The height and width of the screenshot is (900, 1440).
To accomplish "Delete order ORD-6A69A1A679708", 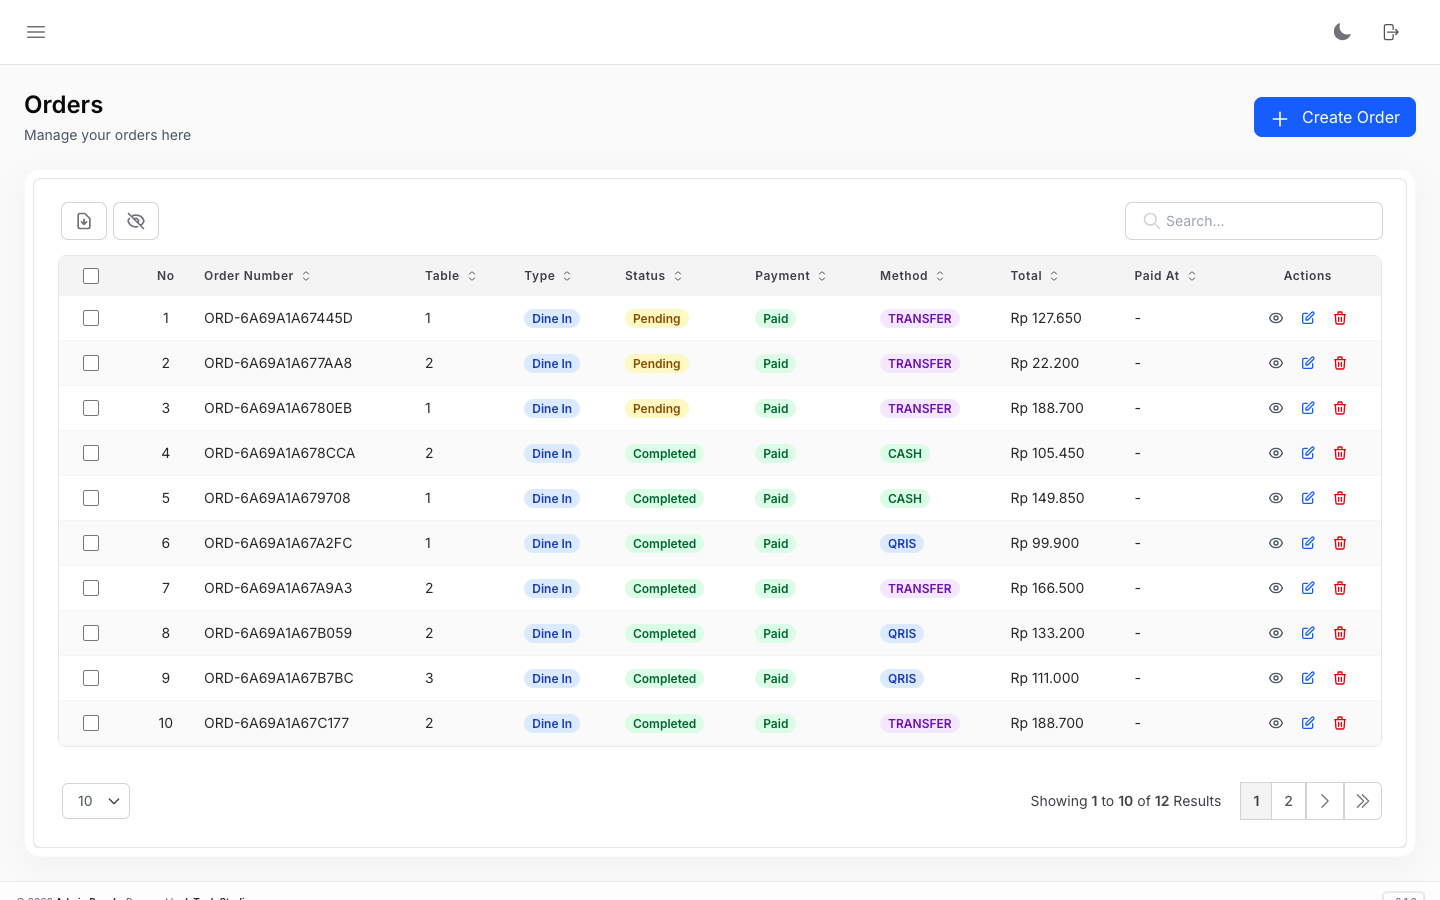I will 1340,498.
